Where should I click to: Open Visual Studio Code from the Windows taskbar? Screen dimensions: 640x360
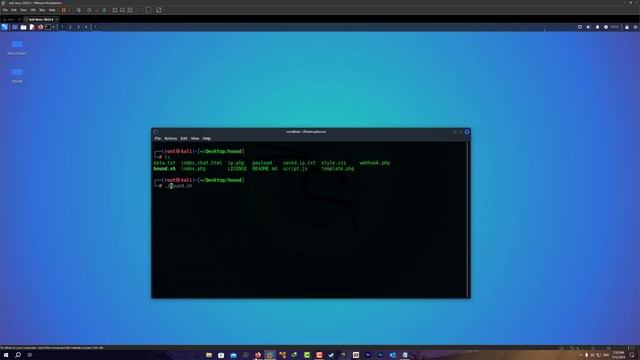tap(392, 355)
